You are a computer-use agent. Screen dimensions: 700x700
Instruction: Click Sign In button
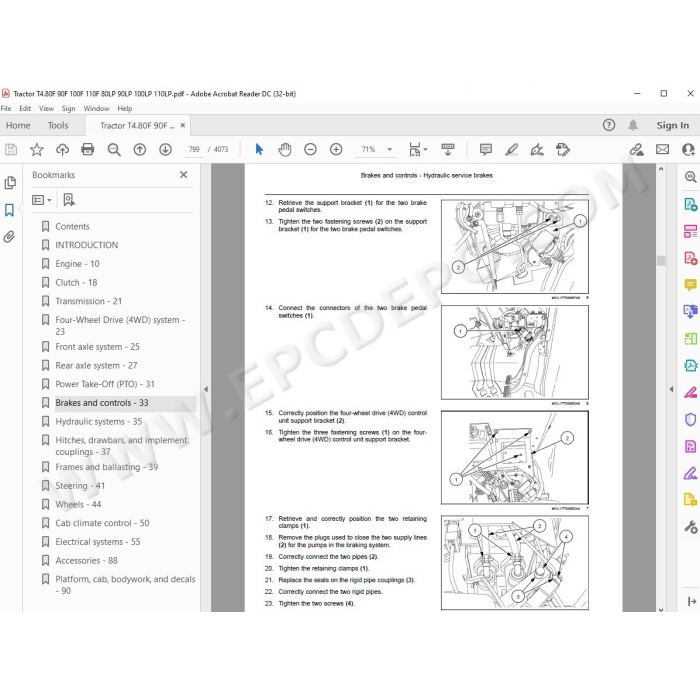pos(672,125)
